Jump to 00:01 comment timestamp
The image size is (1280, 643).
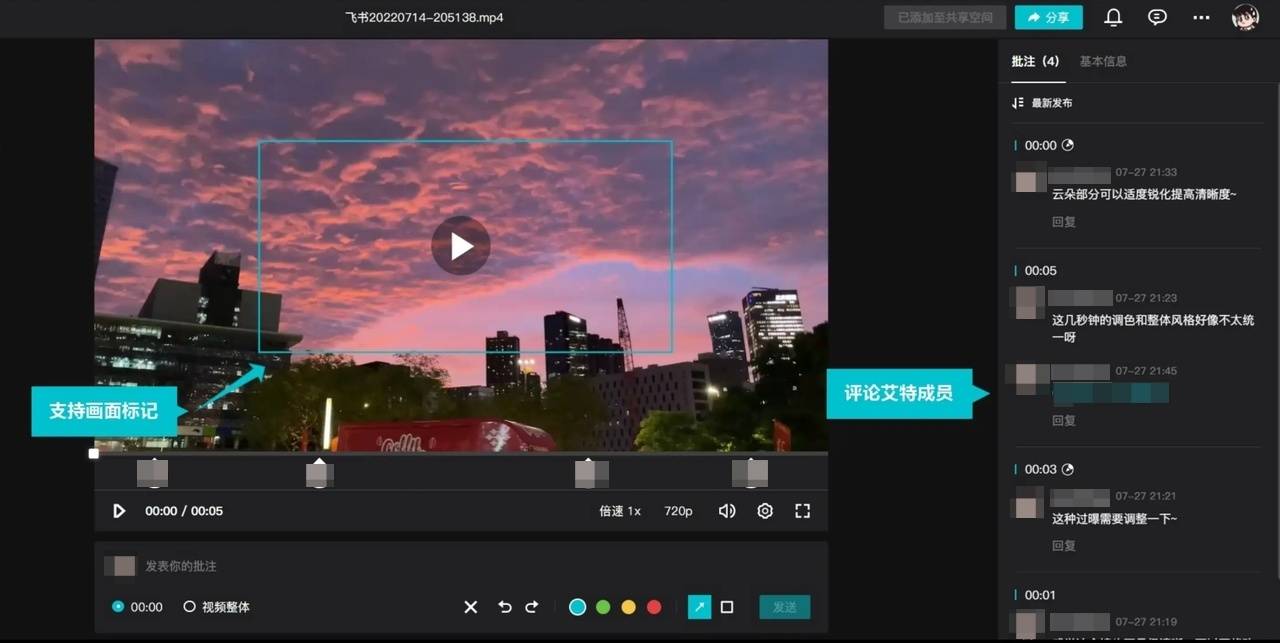(1040, 595)
